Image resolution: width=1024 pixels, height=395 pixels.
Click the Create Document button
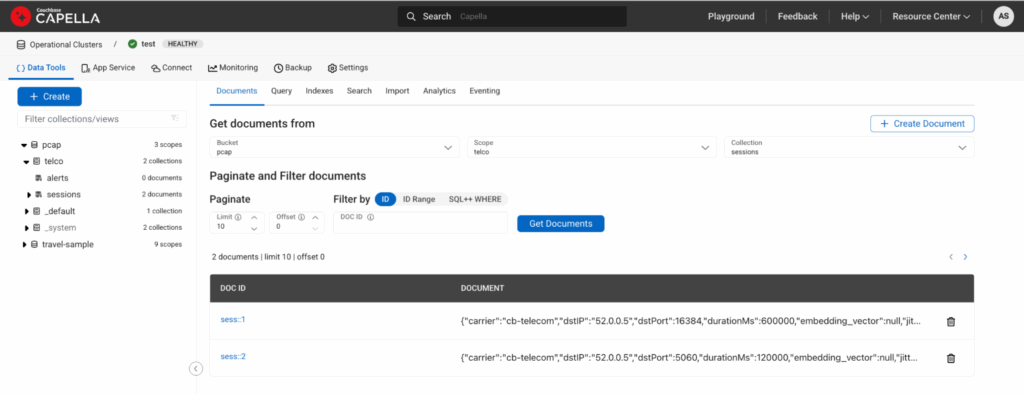[922, 123]
